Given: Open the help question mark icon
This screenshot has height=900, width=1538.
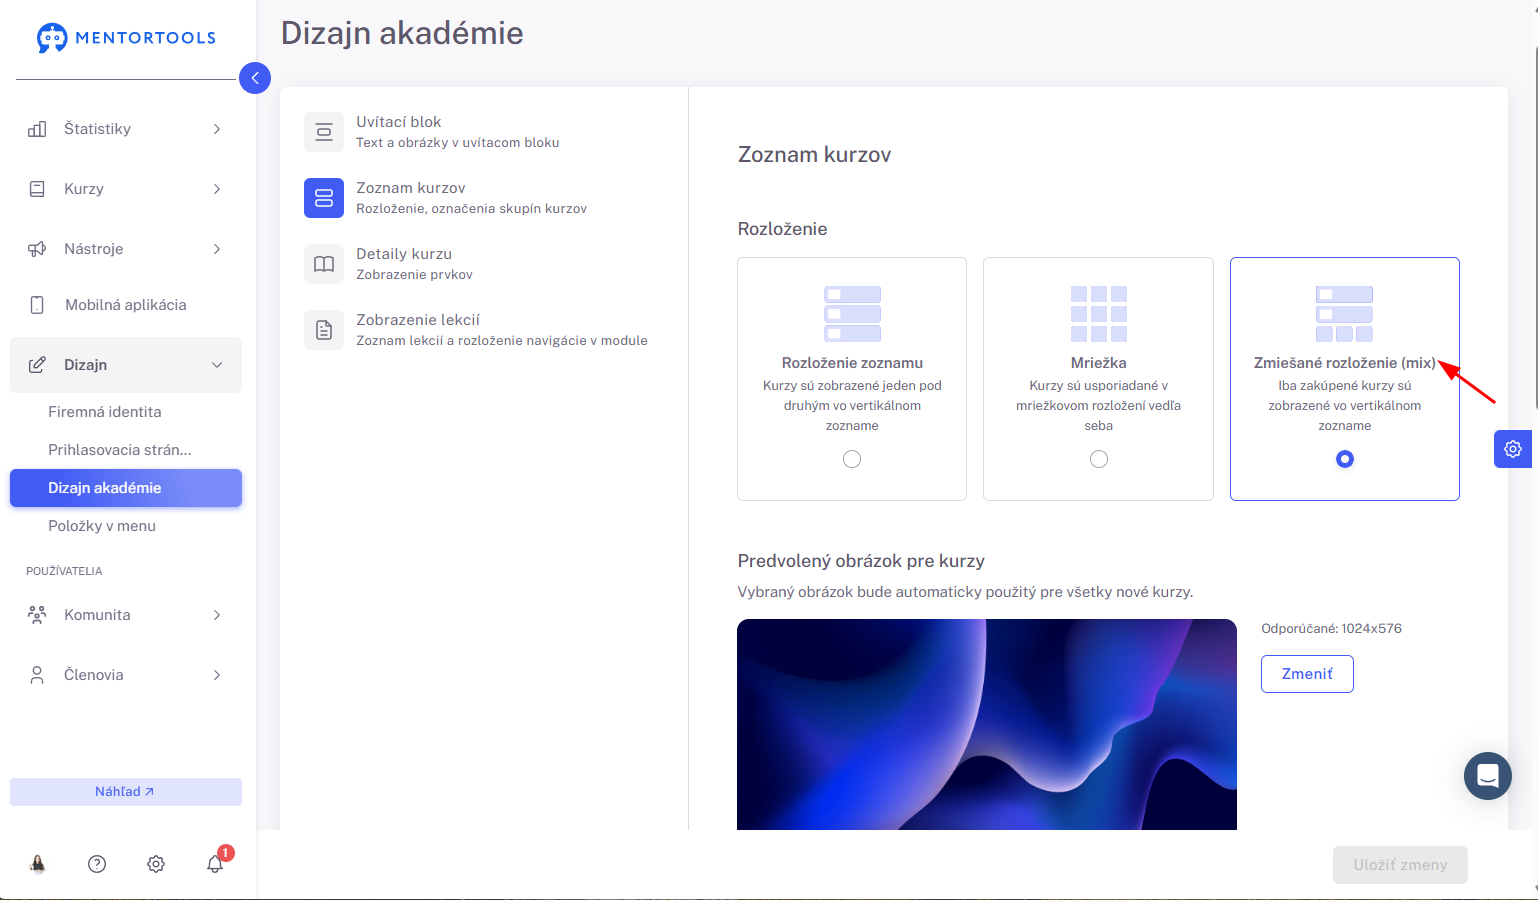Looking at the screenshot, I should (x=97, y=864).
